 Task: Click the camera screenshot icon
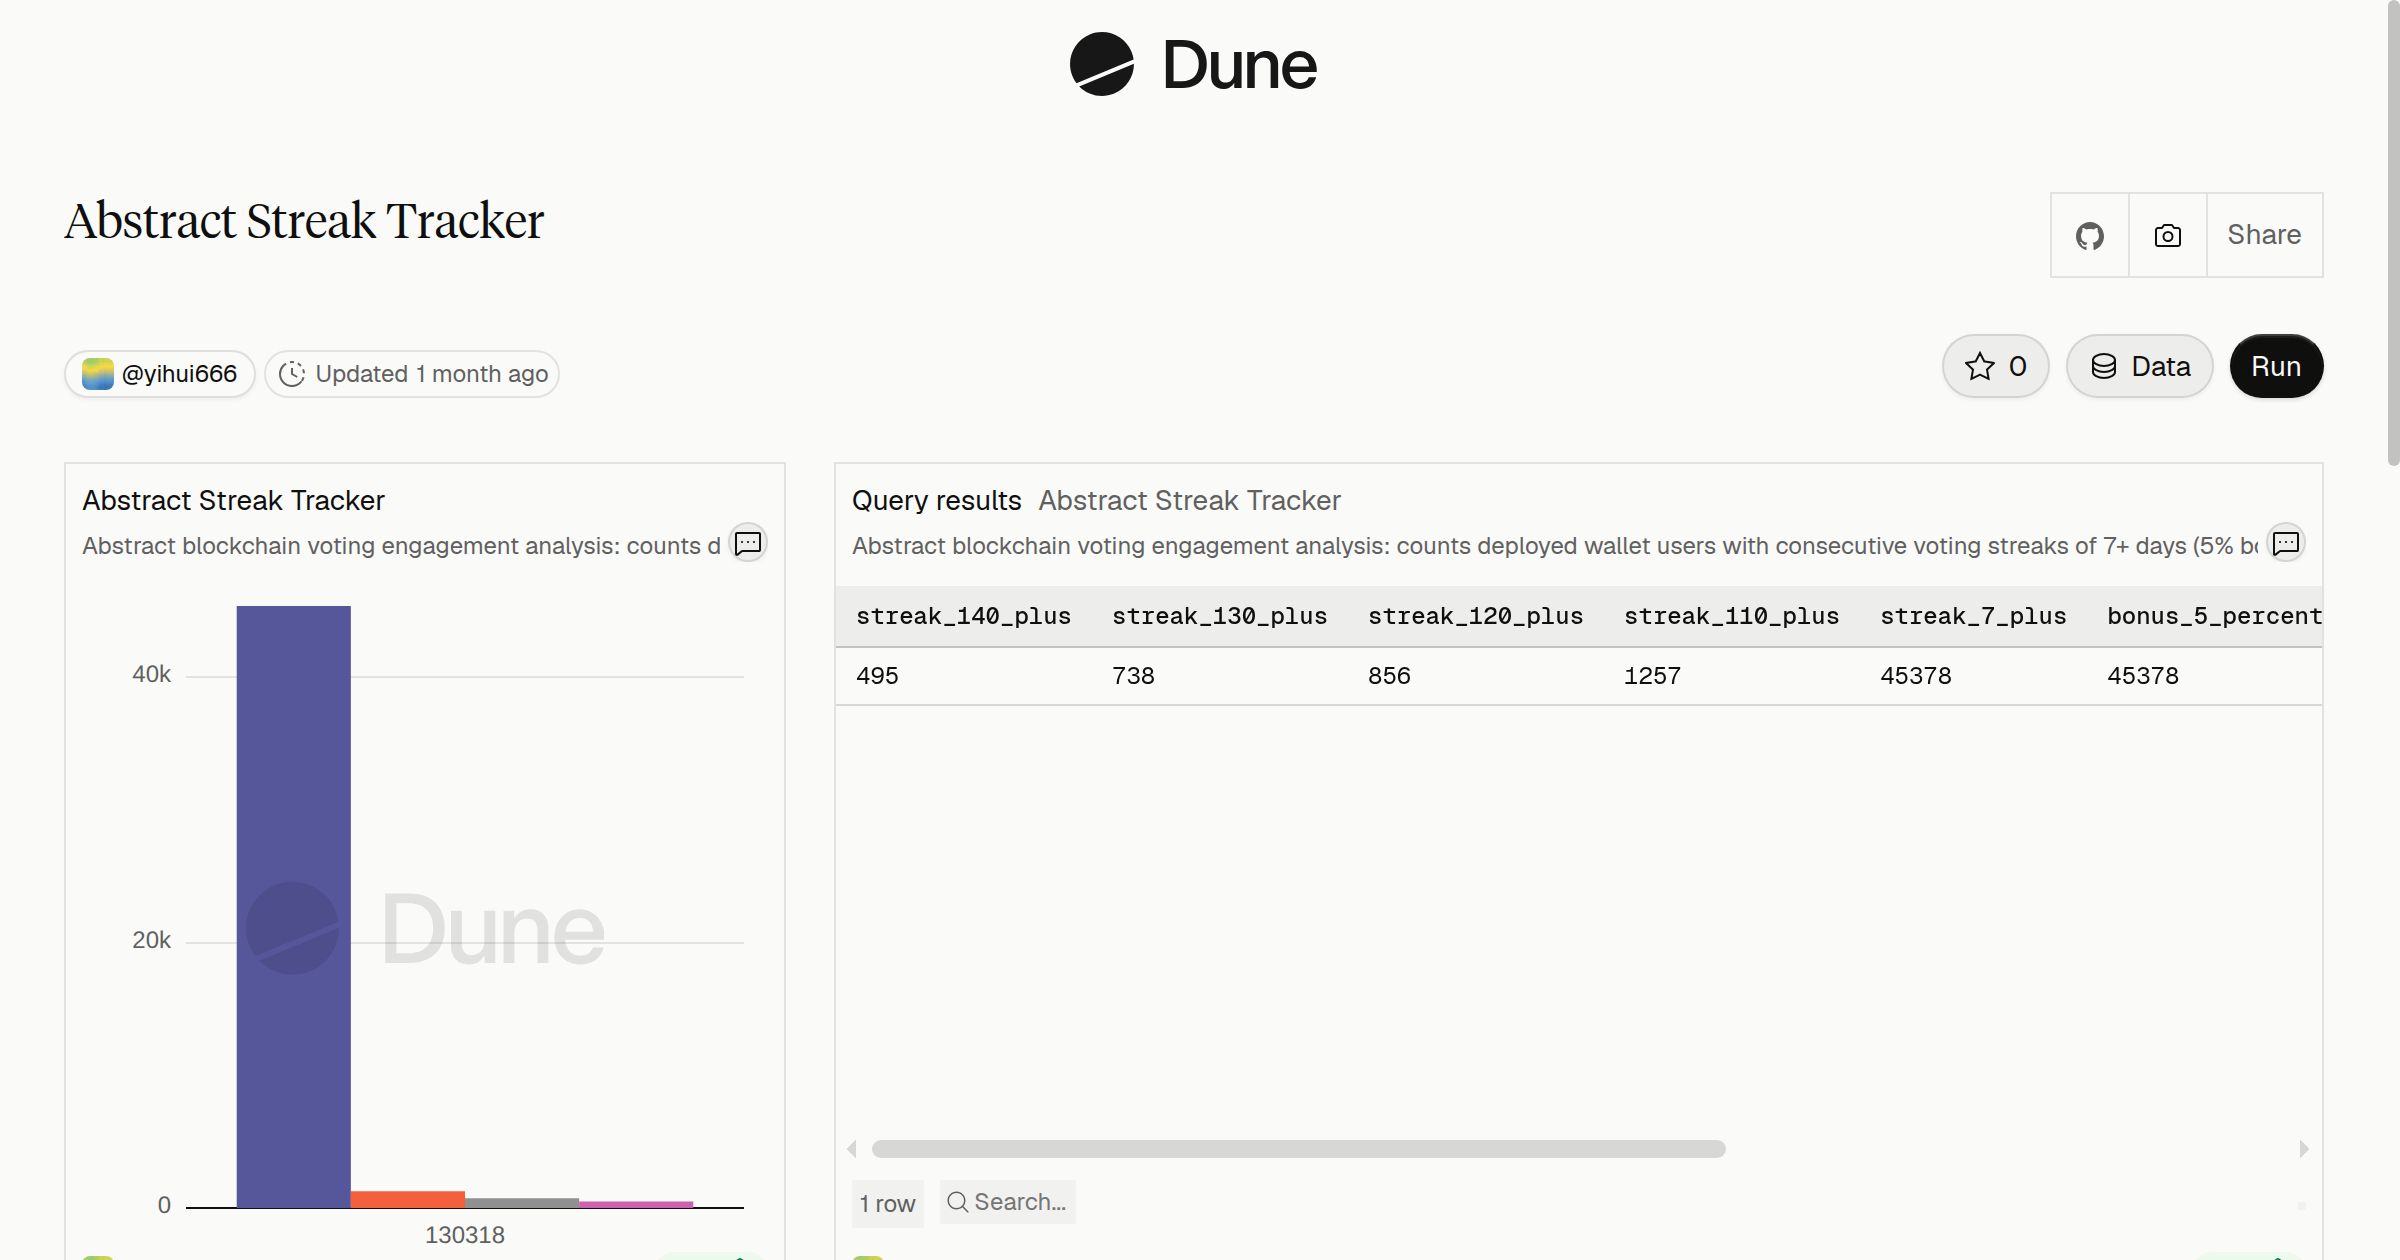2167,235
